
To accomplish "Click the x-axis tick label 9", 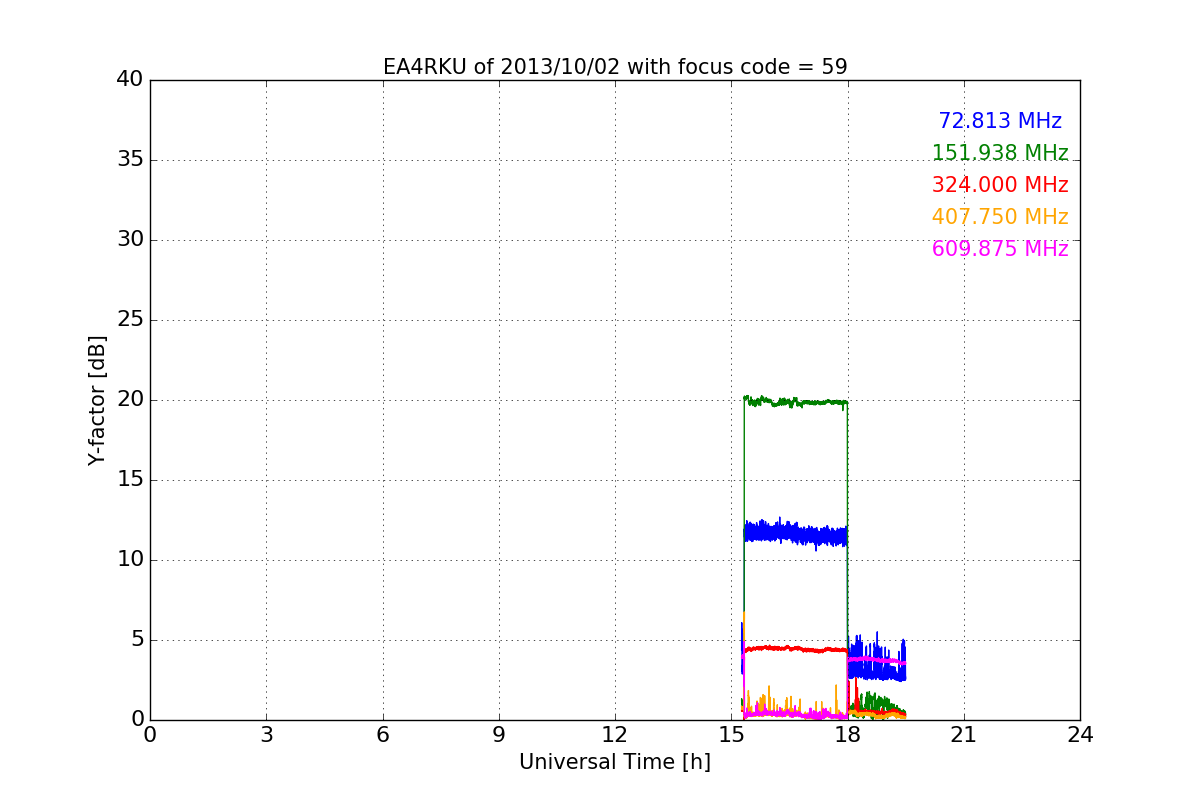I will point(499,735).
